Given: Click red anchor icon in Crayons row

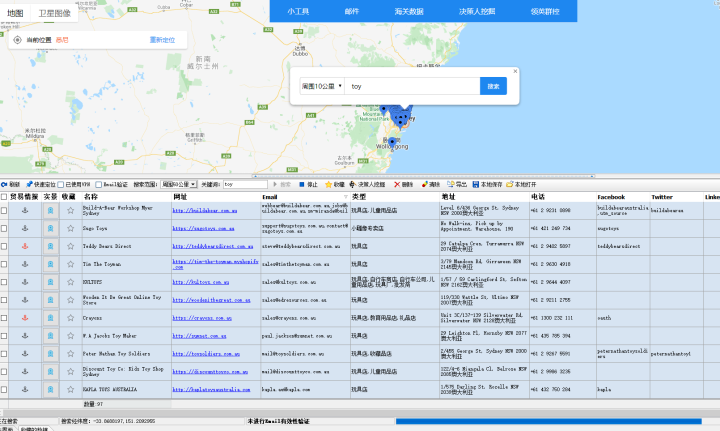Looking at the screenshot, I should (x=25, y=318).
